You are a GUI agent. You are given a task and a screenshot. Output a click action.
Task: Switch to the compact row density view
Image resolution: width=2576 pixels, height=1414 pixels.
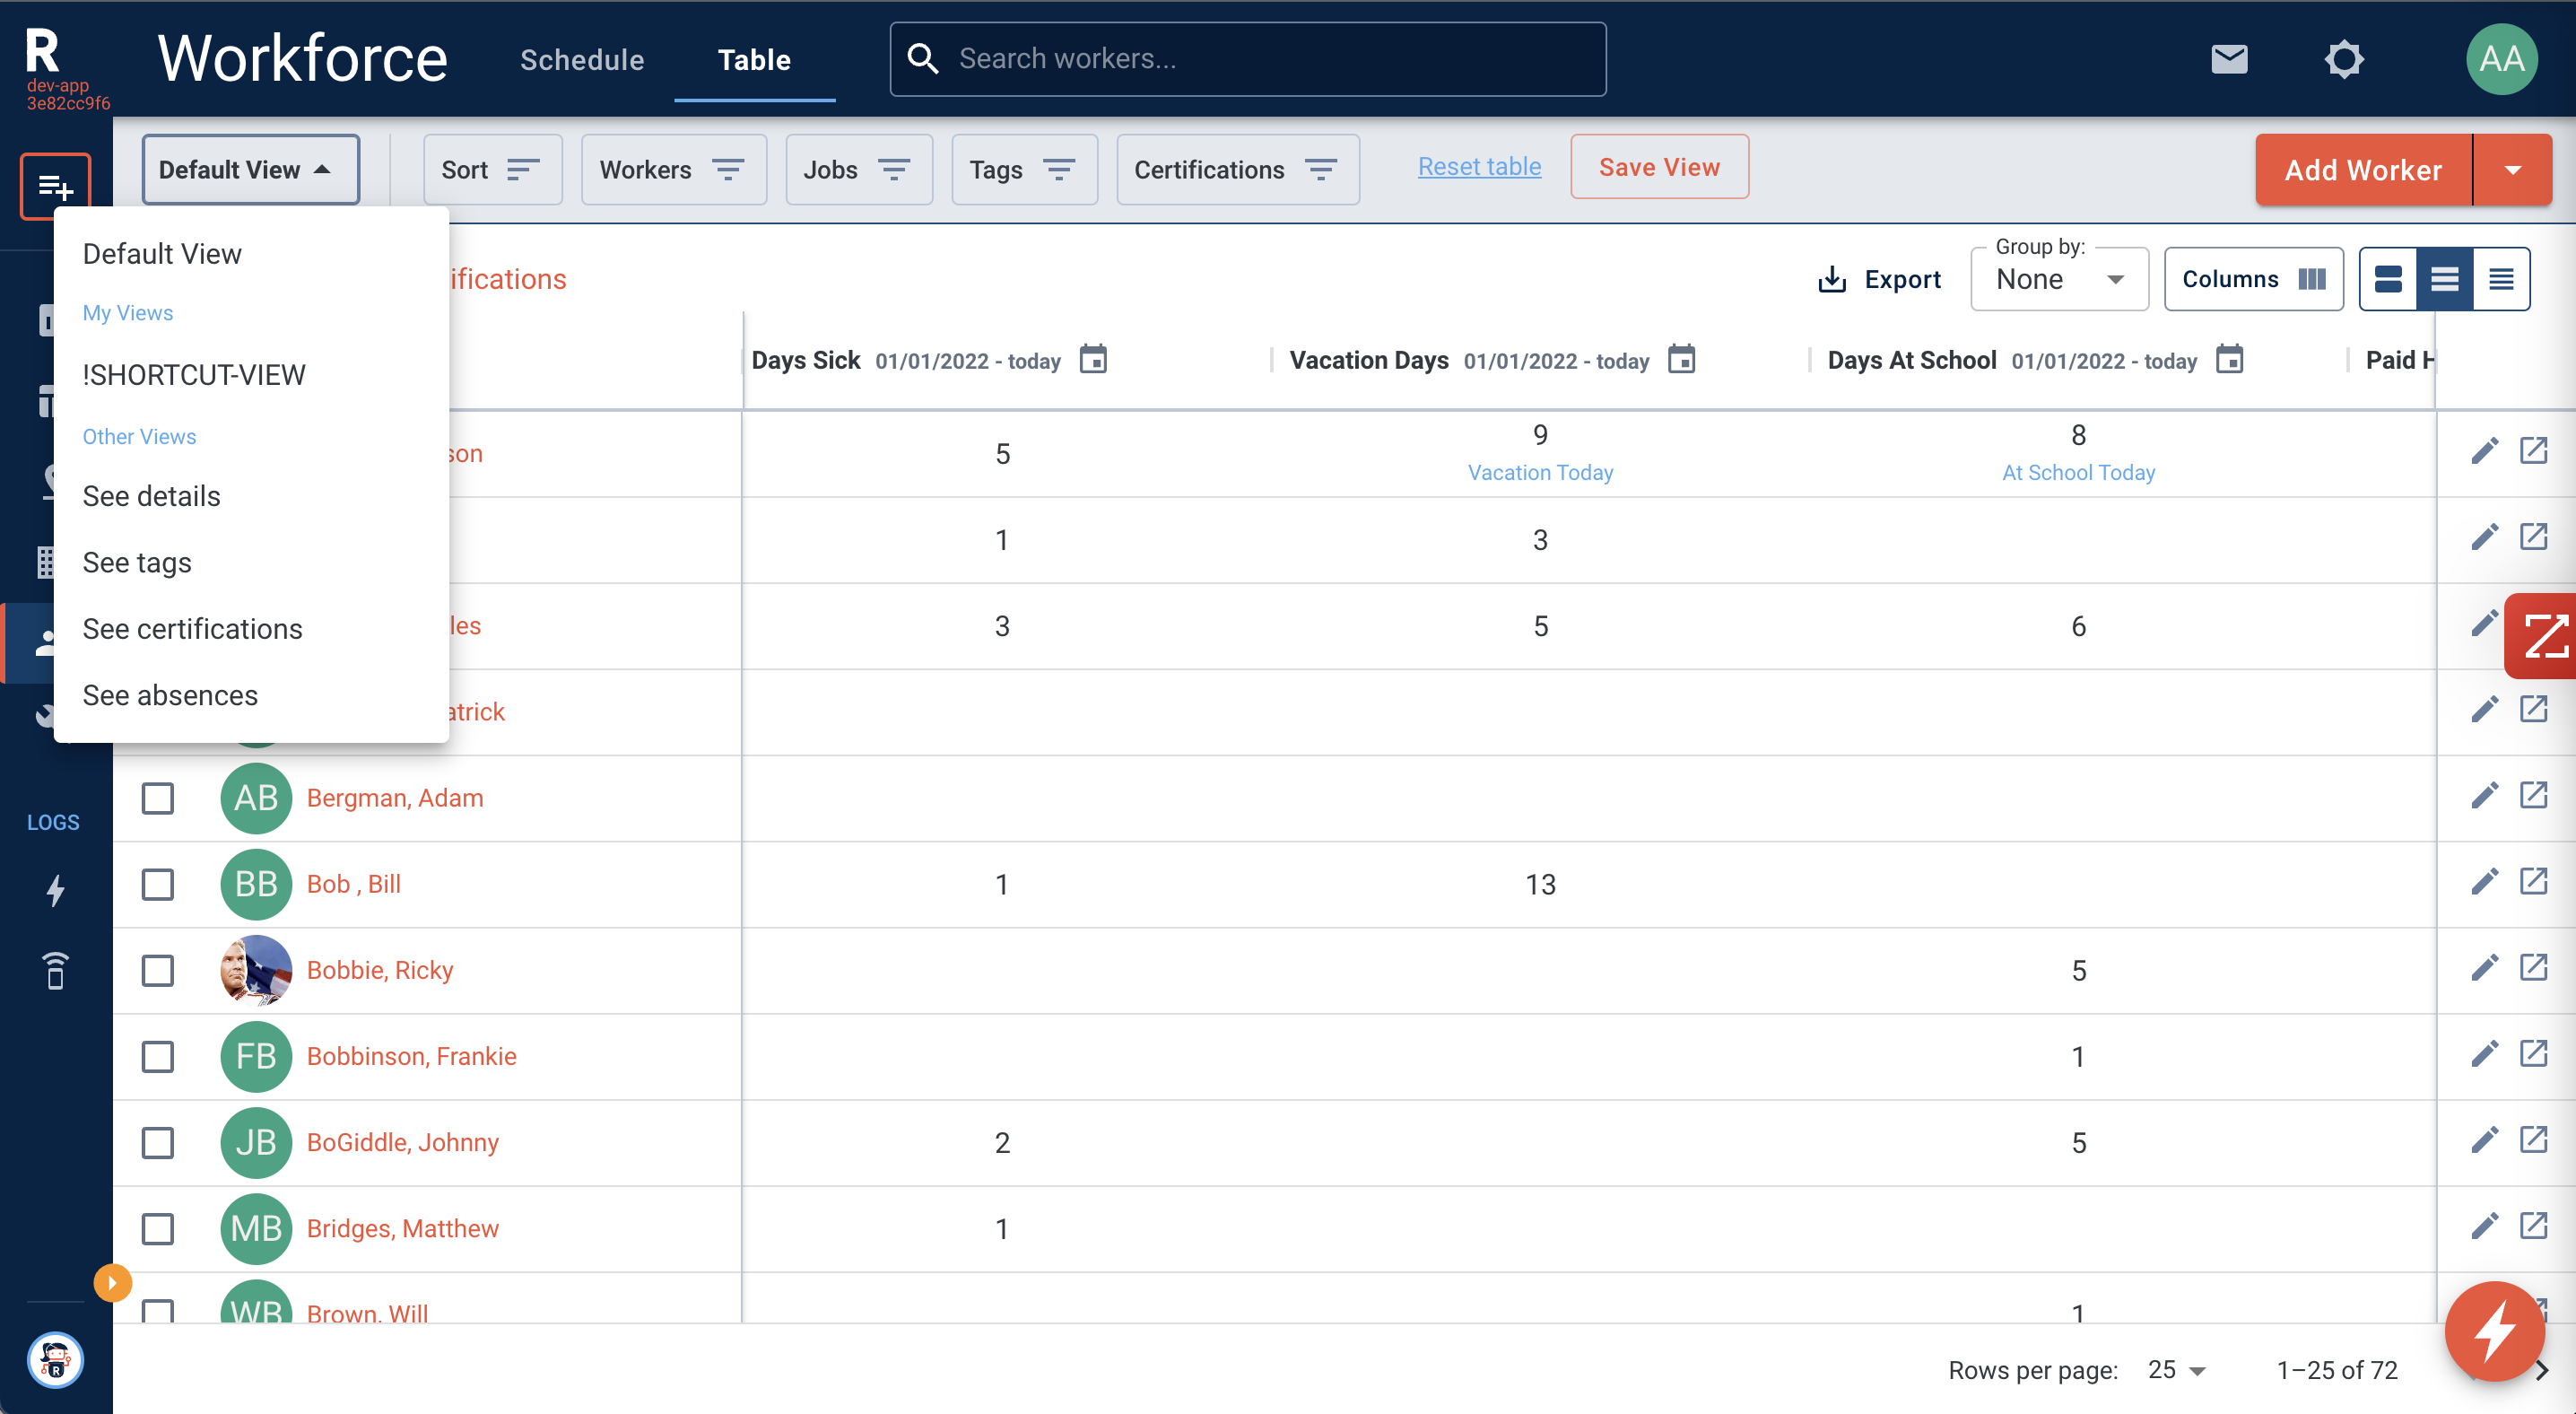2500,279
